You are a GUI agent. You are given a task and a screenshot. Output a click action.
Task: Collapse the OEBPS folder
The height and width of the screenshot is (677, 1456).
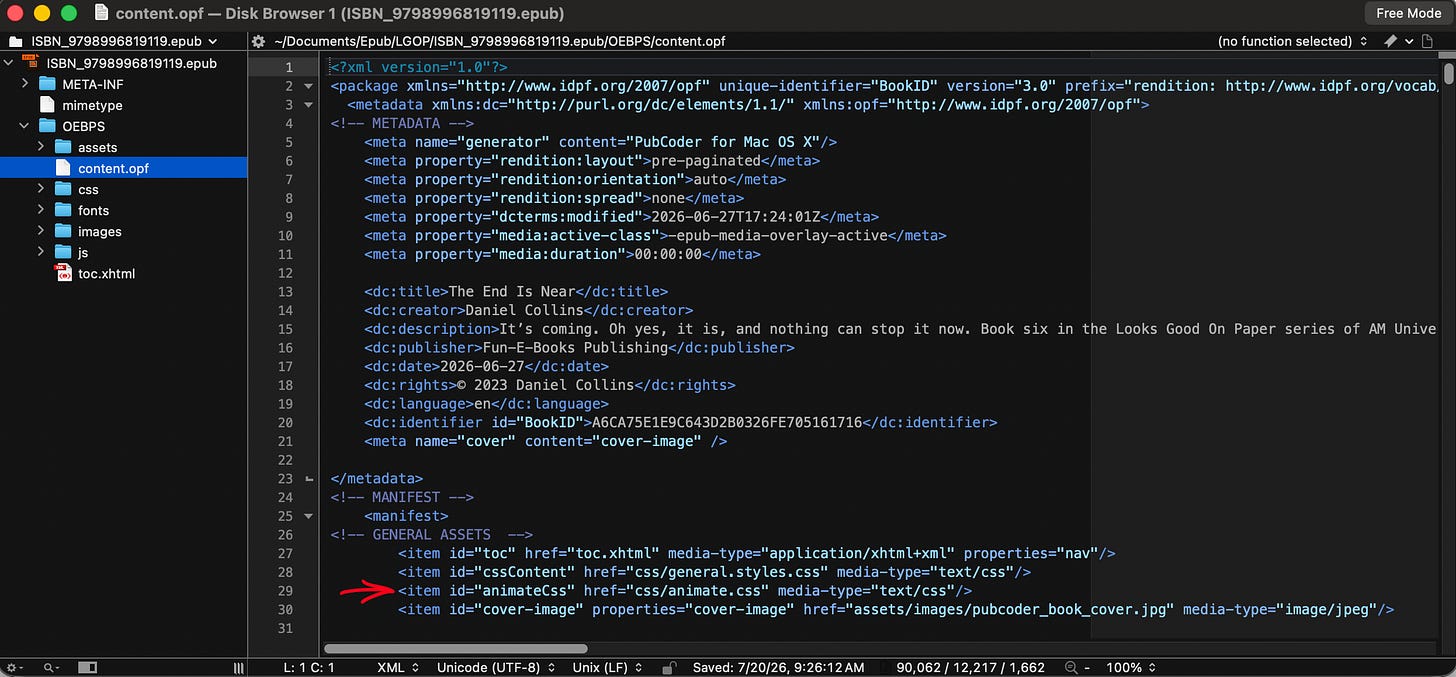pyautogui.click(x=25, y=126)
